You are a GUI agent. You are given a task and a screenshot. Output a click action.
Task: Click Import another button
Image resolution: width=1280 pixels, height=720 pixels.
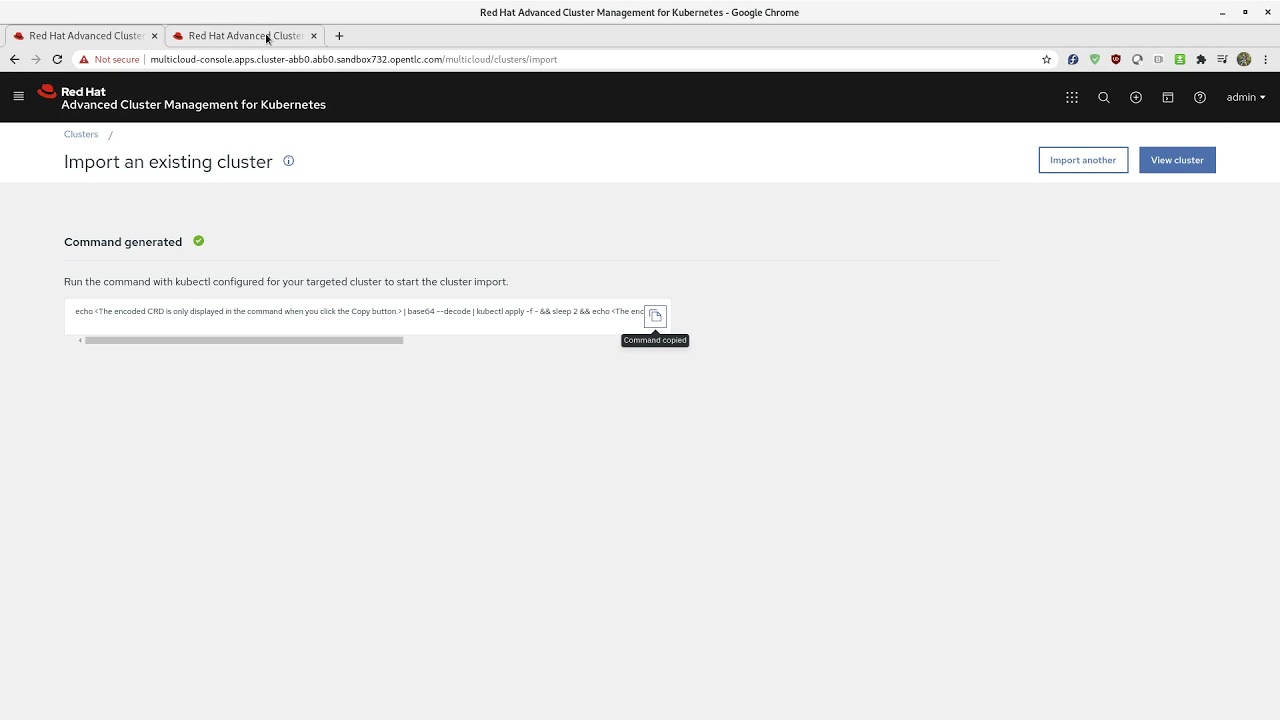[x=1083, y=160]
